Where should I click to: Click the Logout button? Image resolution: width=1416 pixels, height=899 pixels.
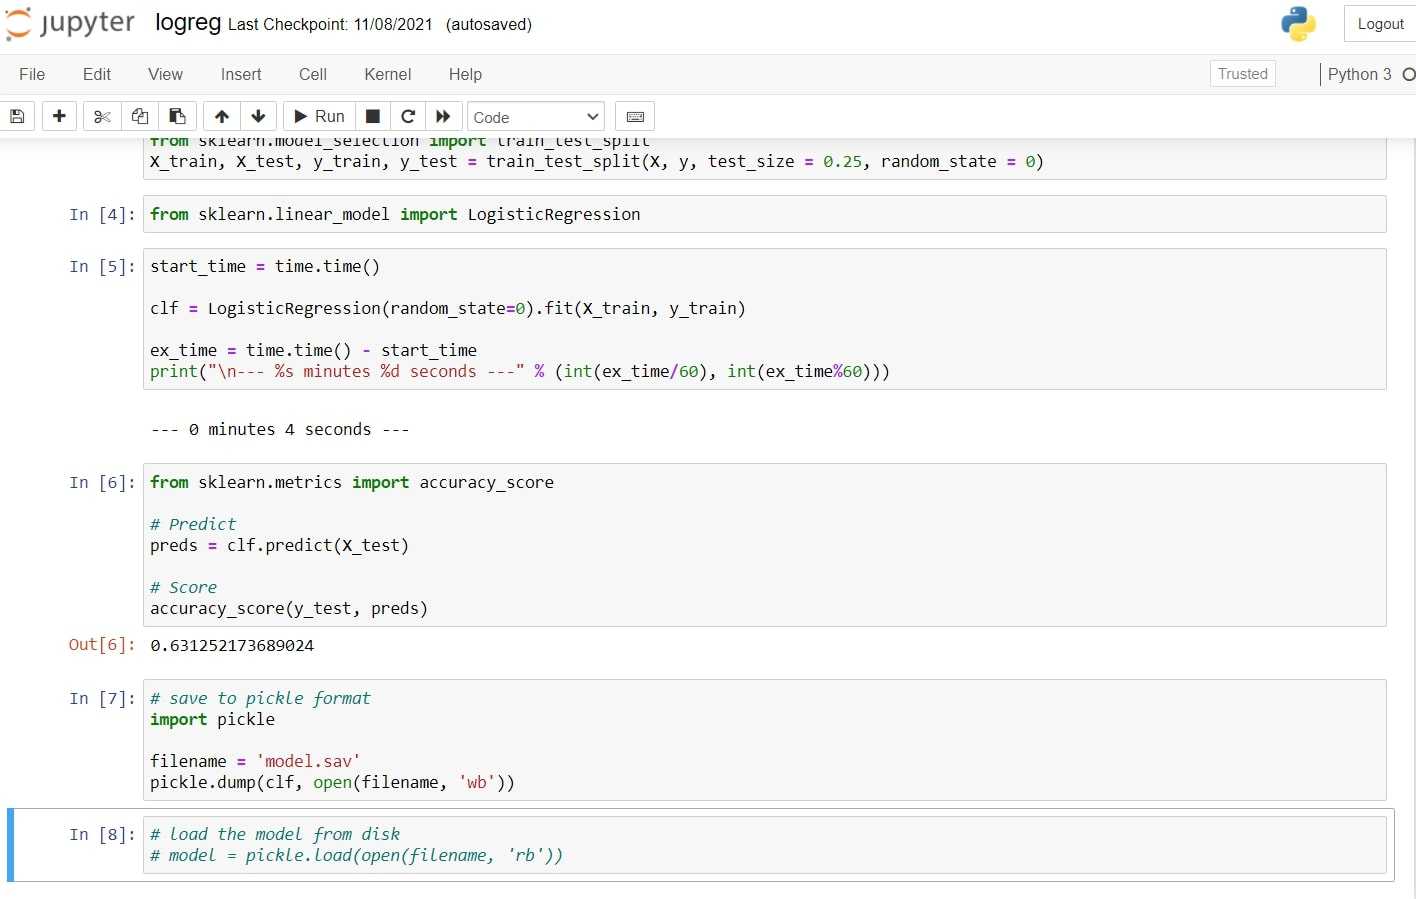1380,24
